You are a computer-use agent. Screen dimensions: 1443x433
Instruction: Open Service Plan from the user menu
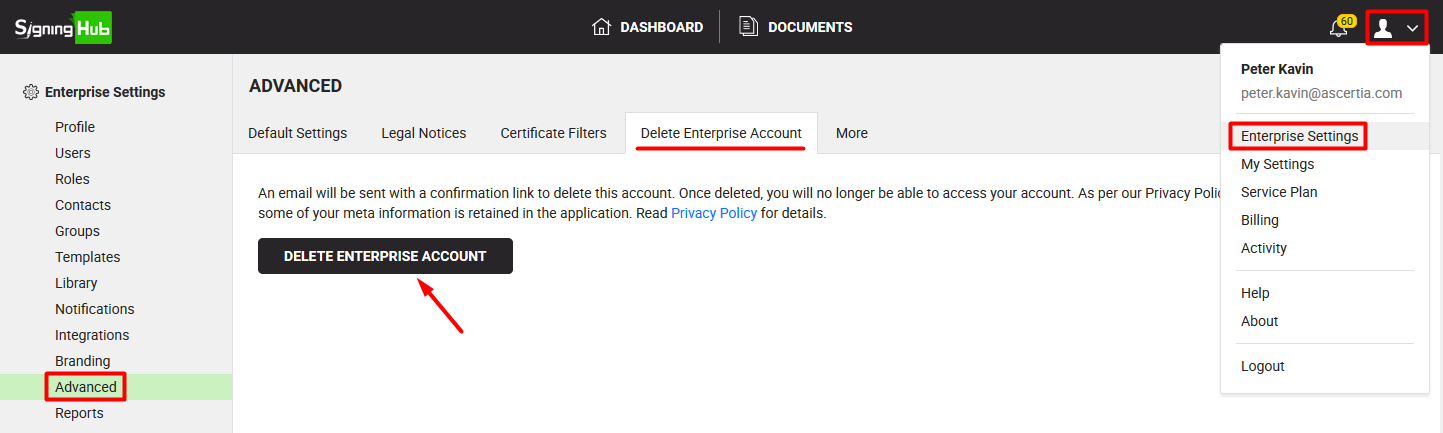pos(1278,192)
